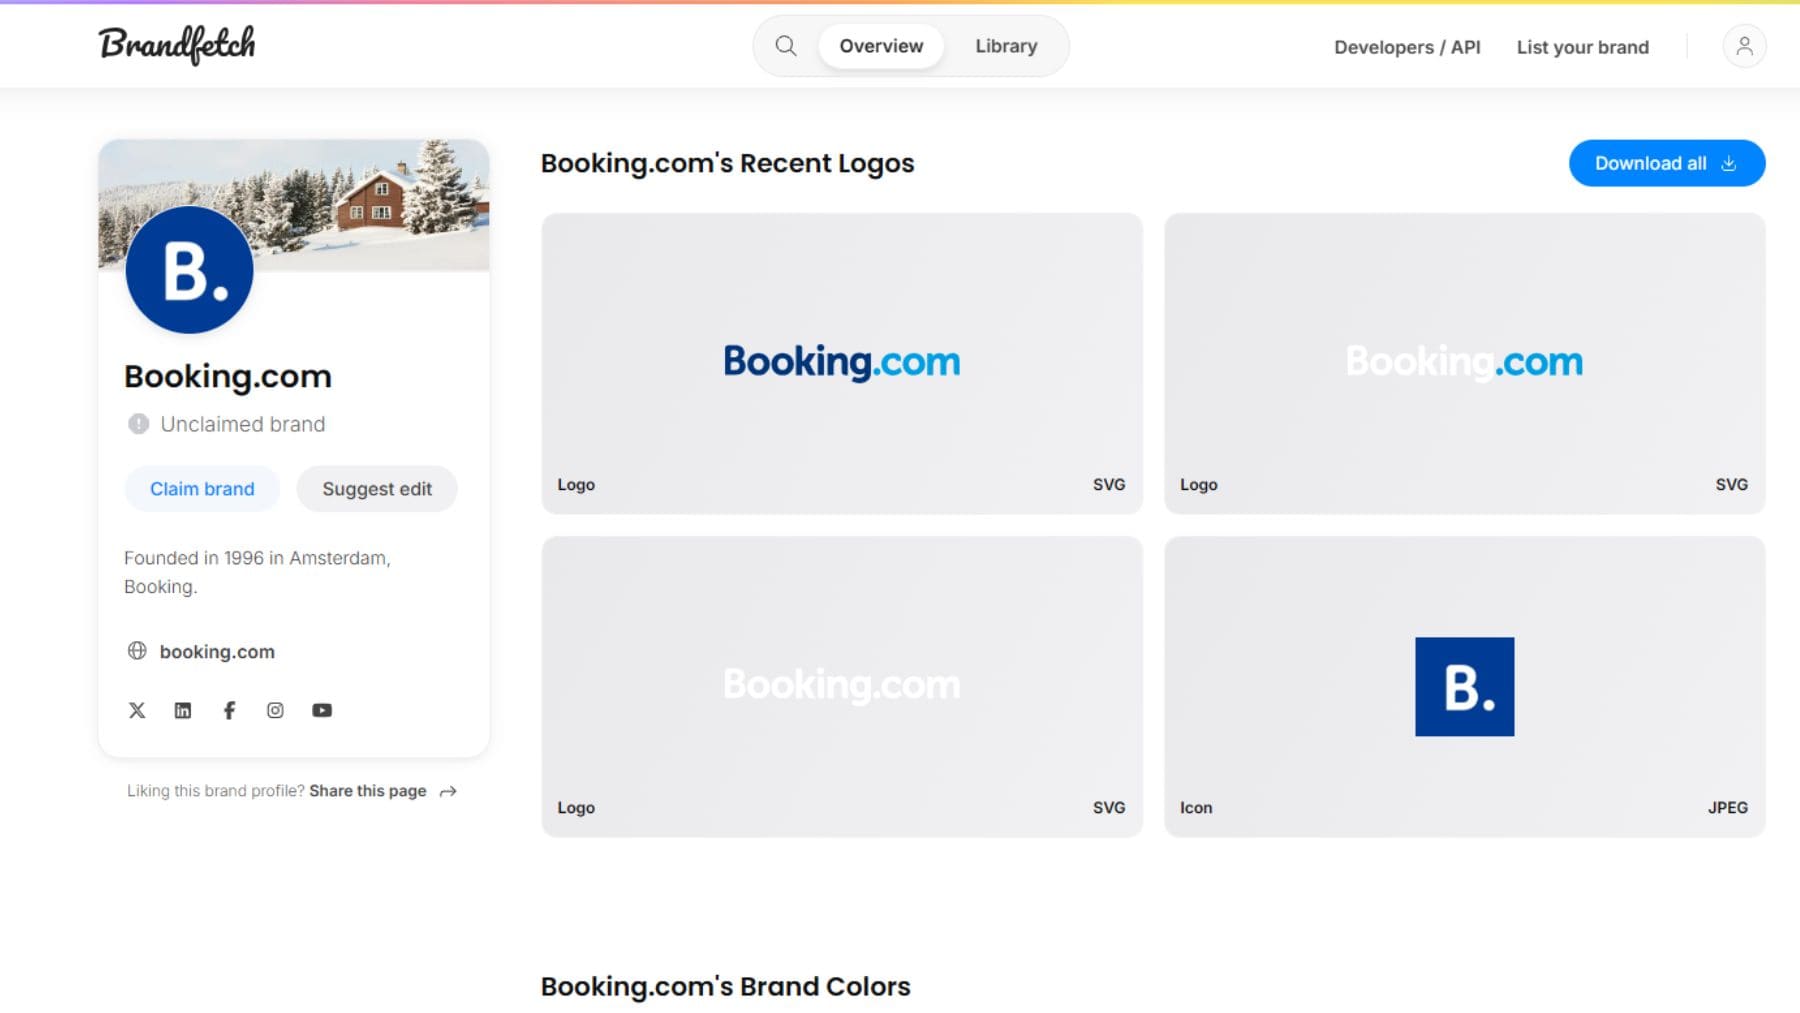
Task: Click the globe icon beside booking.com
Action: coord(138,651)
